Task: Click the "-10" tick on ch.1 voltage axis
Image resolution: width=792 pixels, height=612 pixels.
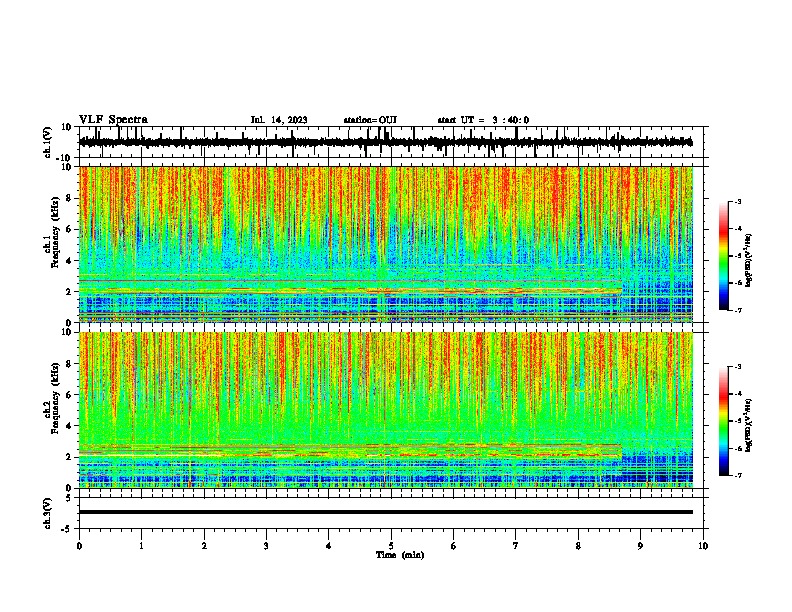Action: (65, 158)
